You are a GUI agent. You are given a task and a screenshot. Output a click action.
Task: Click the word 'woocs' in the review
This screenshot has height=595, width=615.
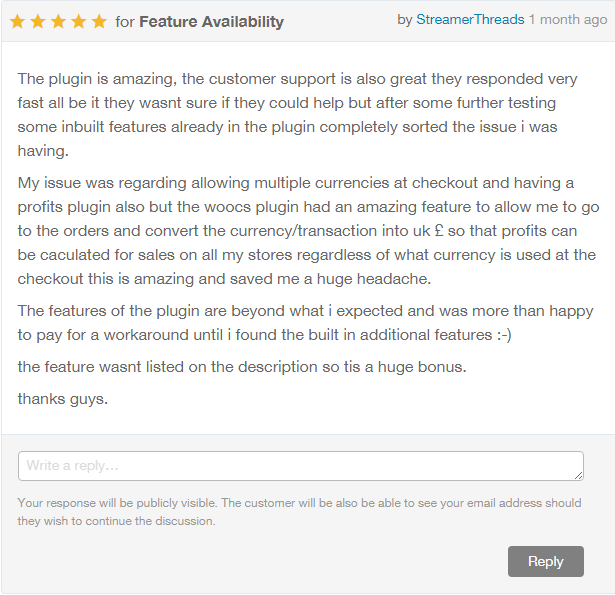pyautogui.click(x=227, y=207)
